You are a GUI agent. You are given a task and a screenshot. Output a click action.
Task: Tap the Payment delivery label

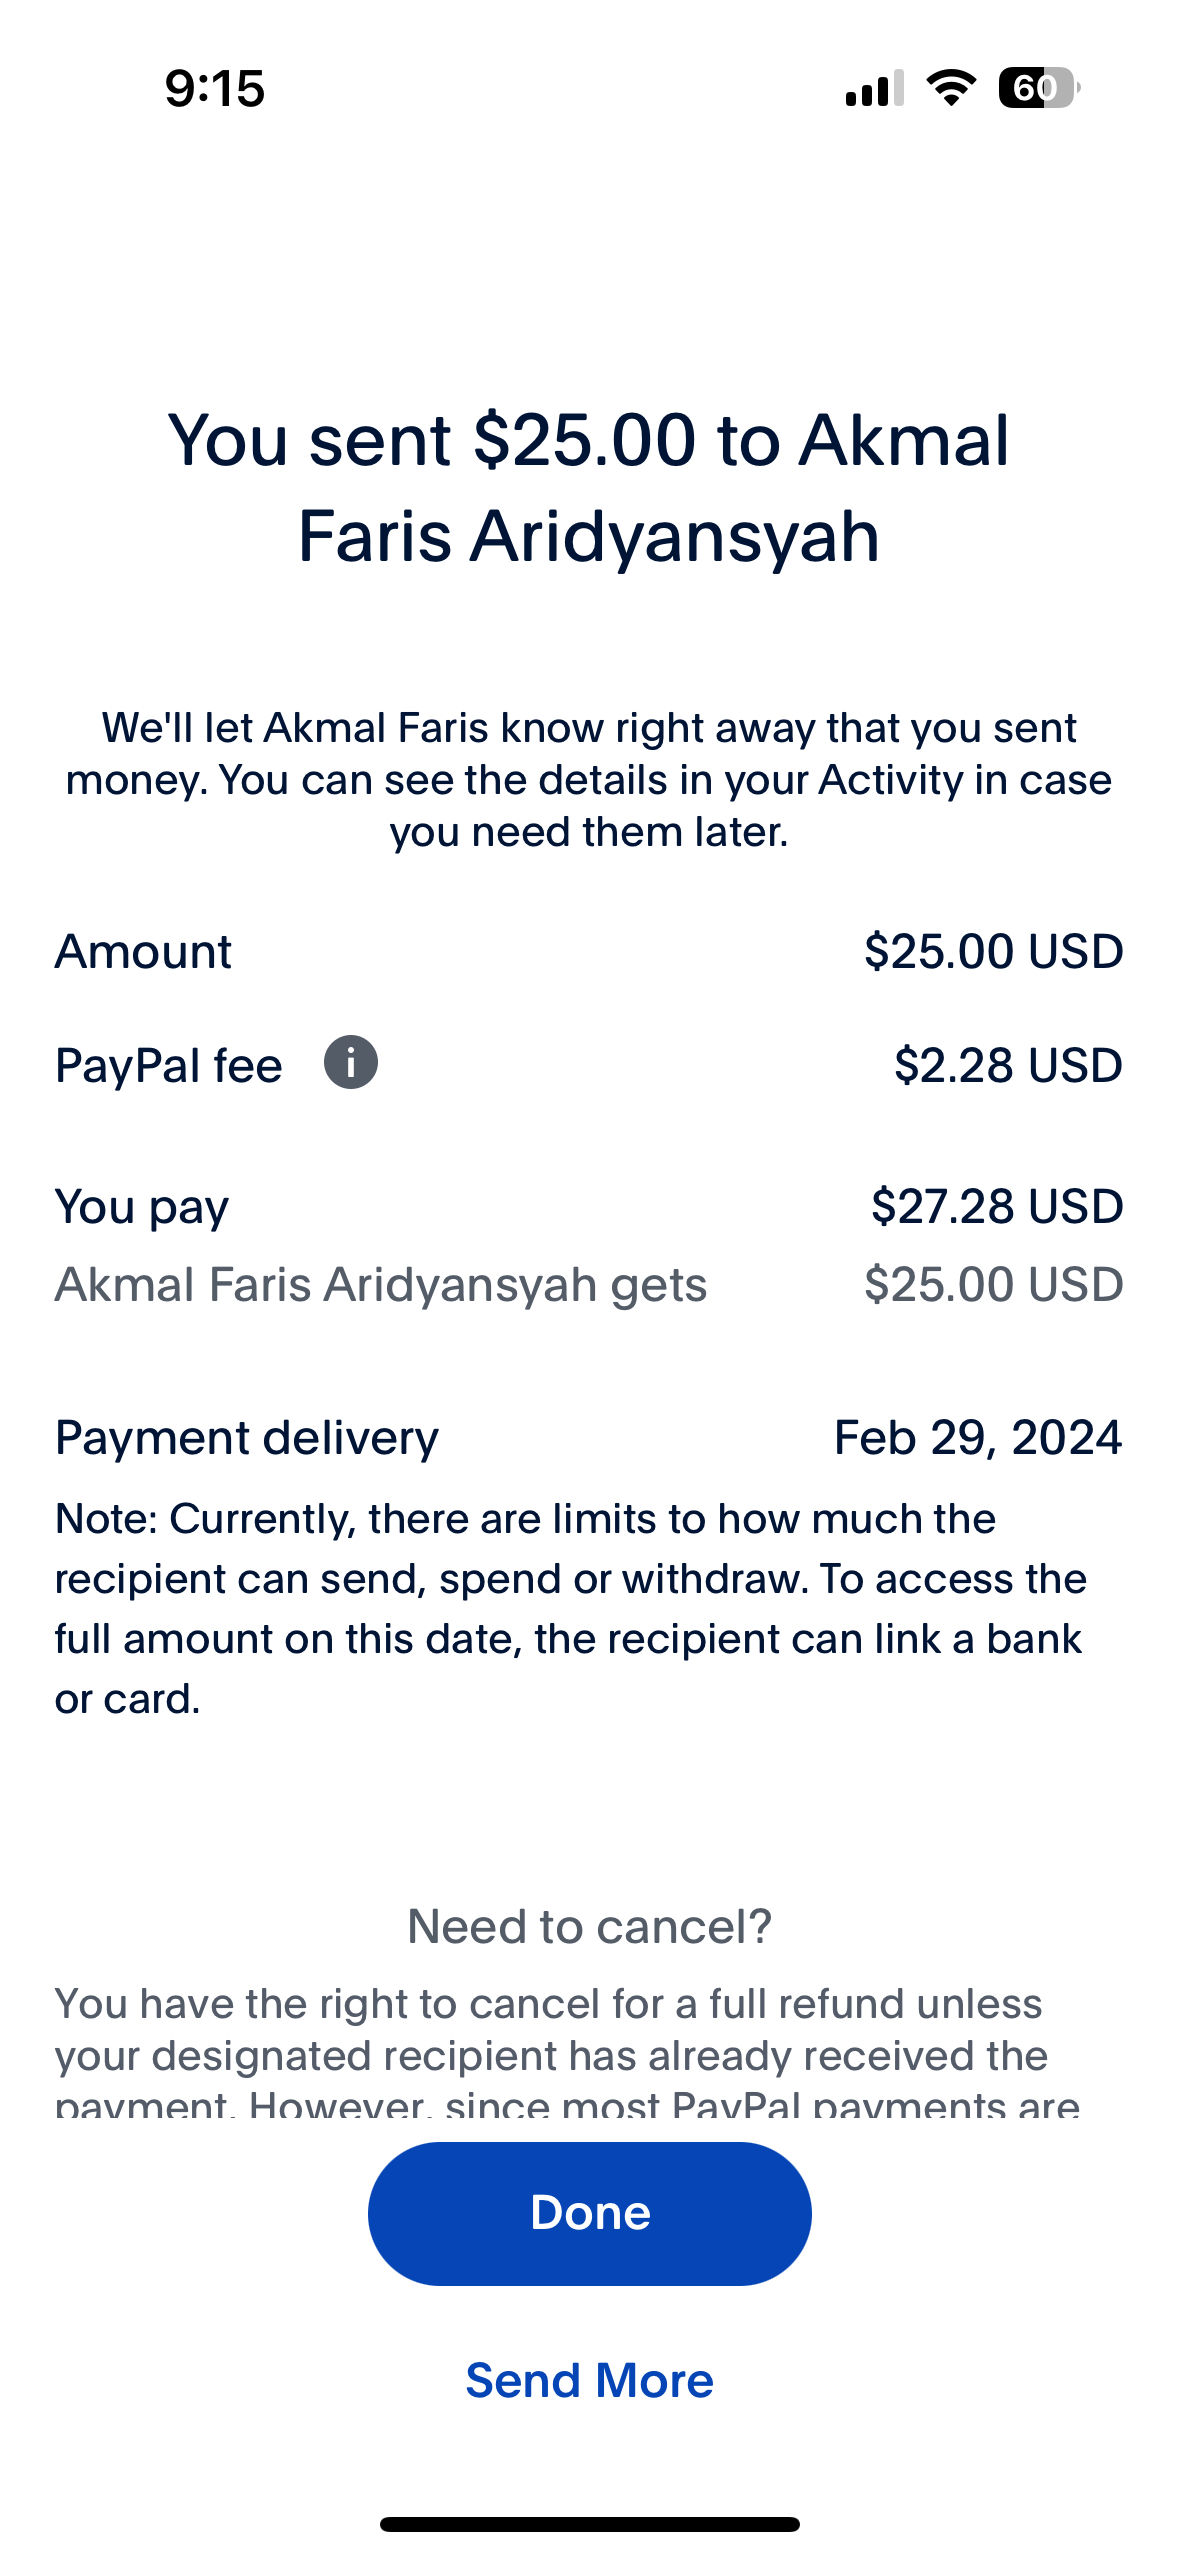click(x=247, y=1437)
